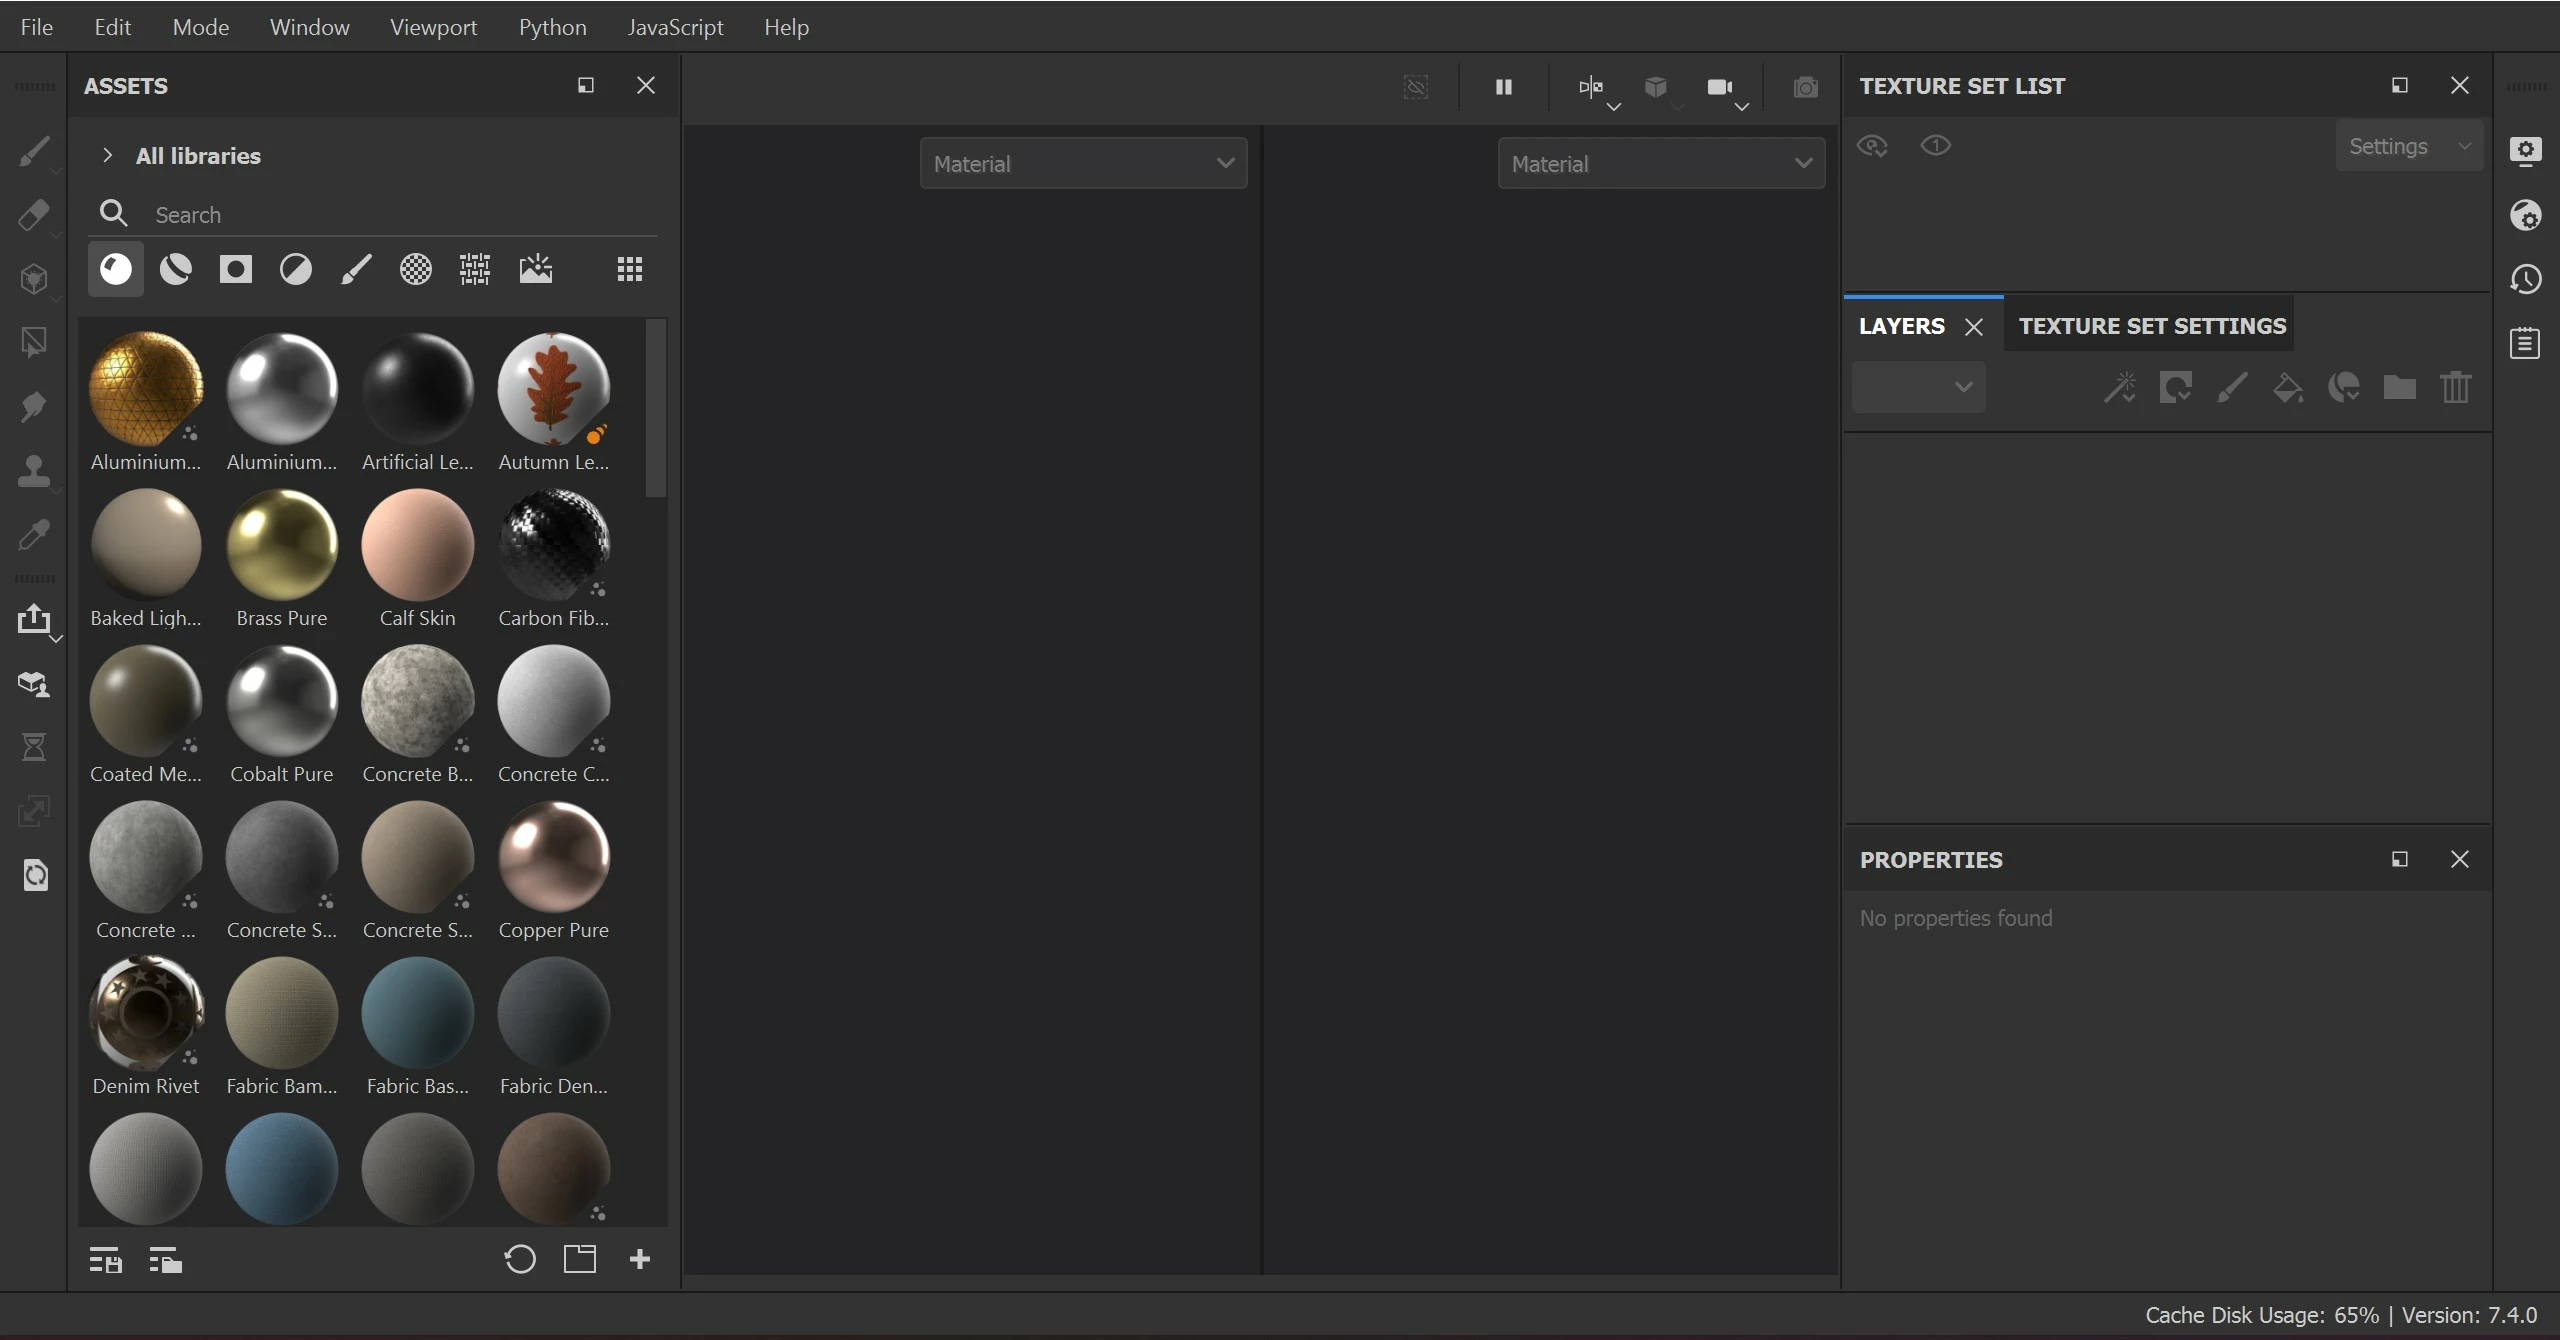The width and height of the screenshot is (2560, 1340).
Task: Select the Eraser tool in left toolbar
Action: click(33, 215)
